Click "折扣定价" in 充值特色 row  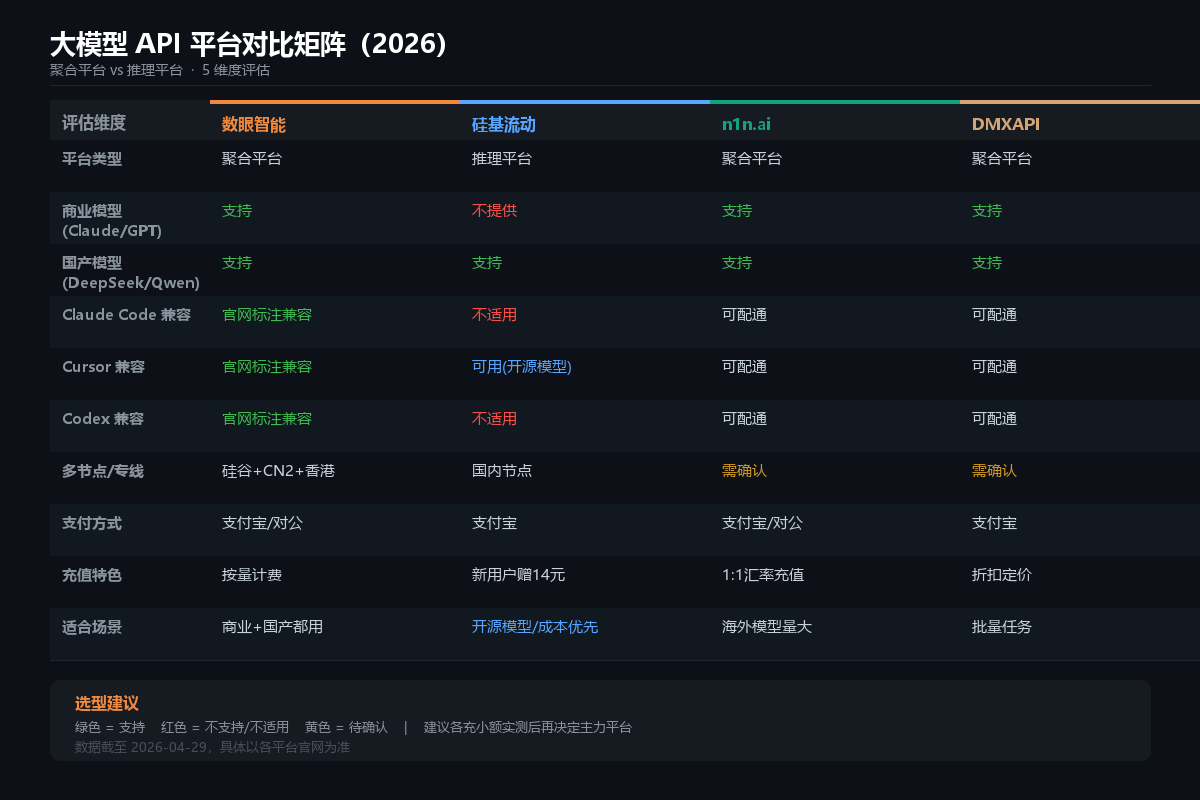click(x=1002, y=574)
